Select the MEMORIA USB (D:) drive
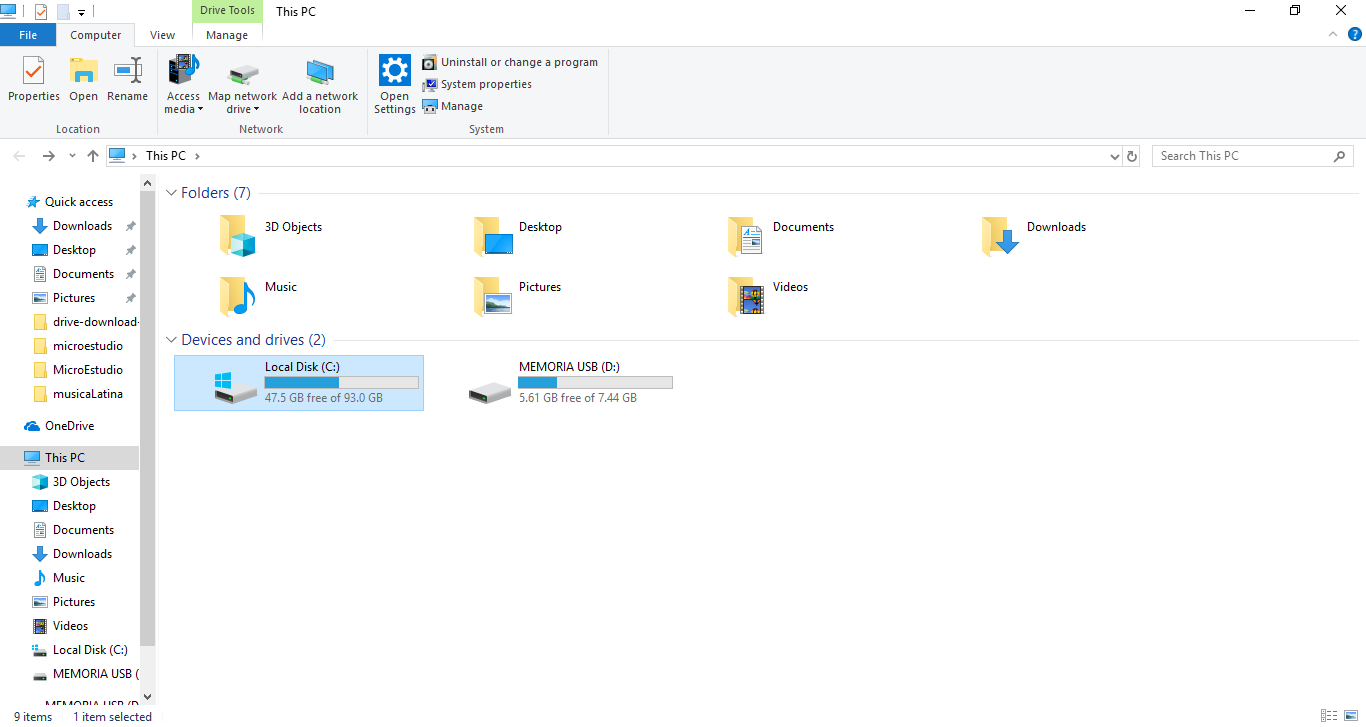This screenshot has width=1366, height=727. [568, 383]
